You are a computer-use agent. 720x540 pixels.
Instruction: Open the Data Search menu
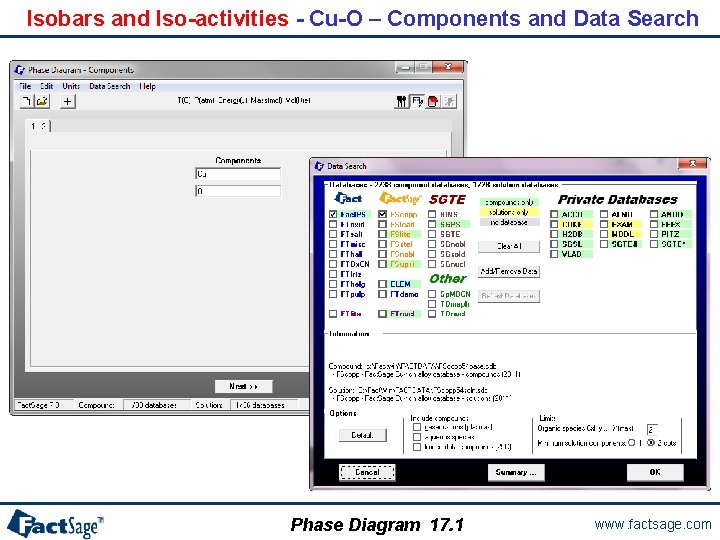click(109, 86)
